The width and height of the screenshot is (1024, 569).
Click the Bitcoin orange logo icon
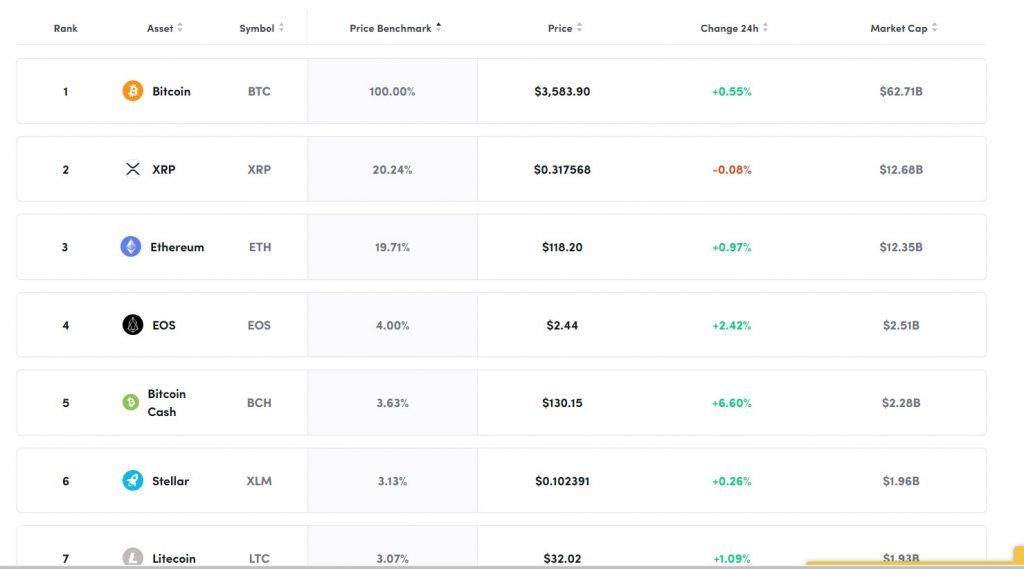tap(132, 91)
